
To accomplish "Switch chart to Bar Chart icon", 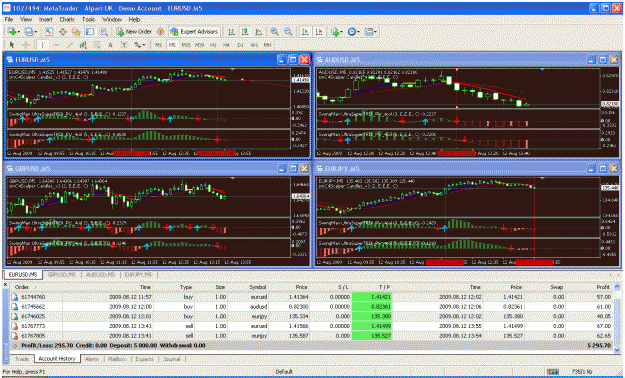I will click(x=231, y=32).
